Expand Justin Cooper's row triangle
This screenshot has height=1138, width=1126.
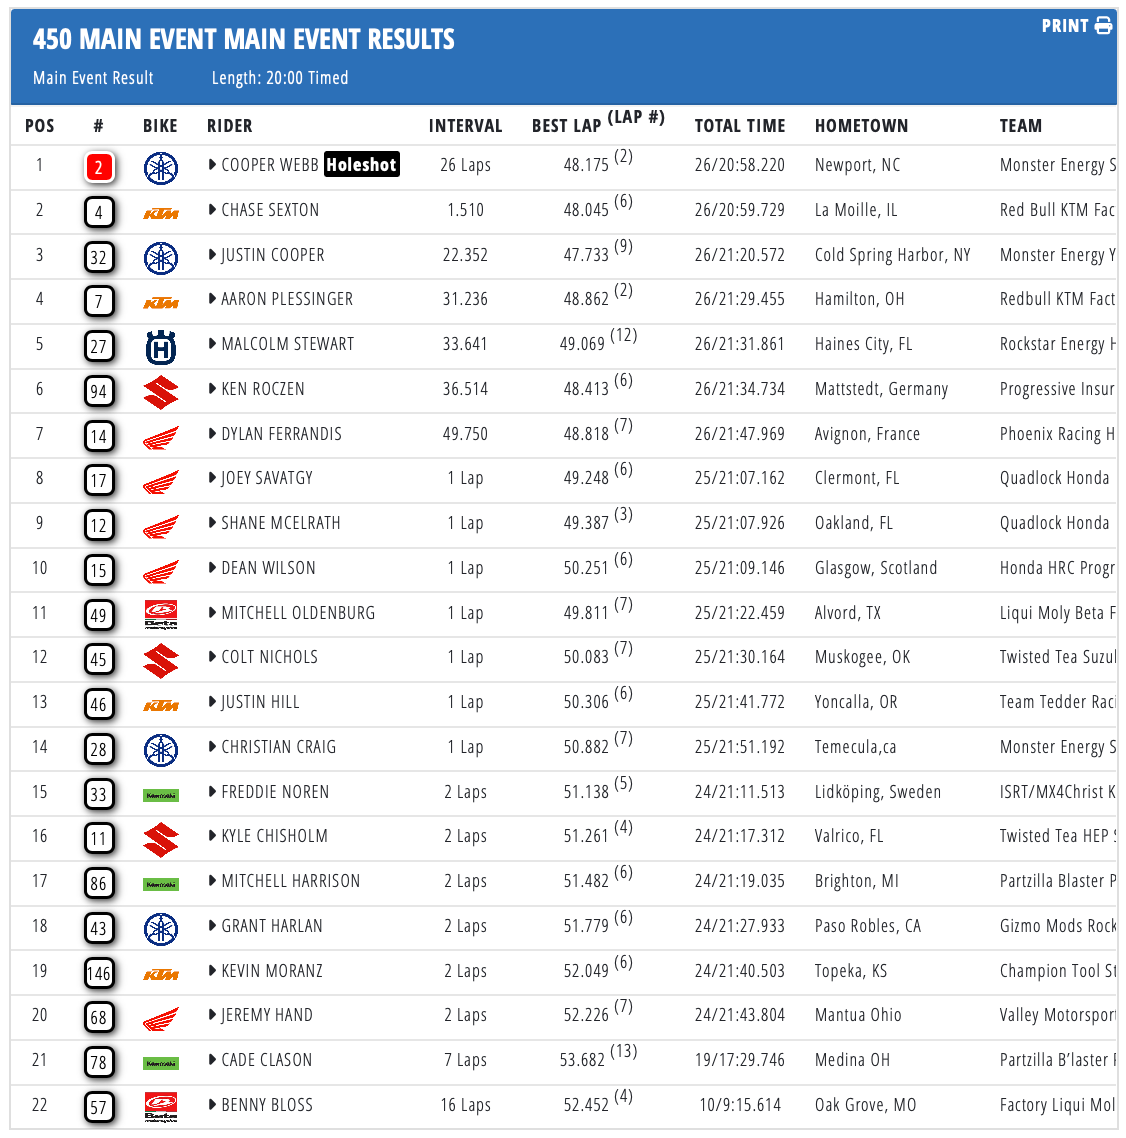click(212, 255)
